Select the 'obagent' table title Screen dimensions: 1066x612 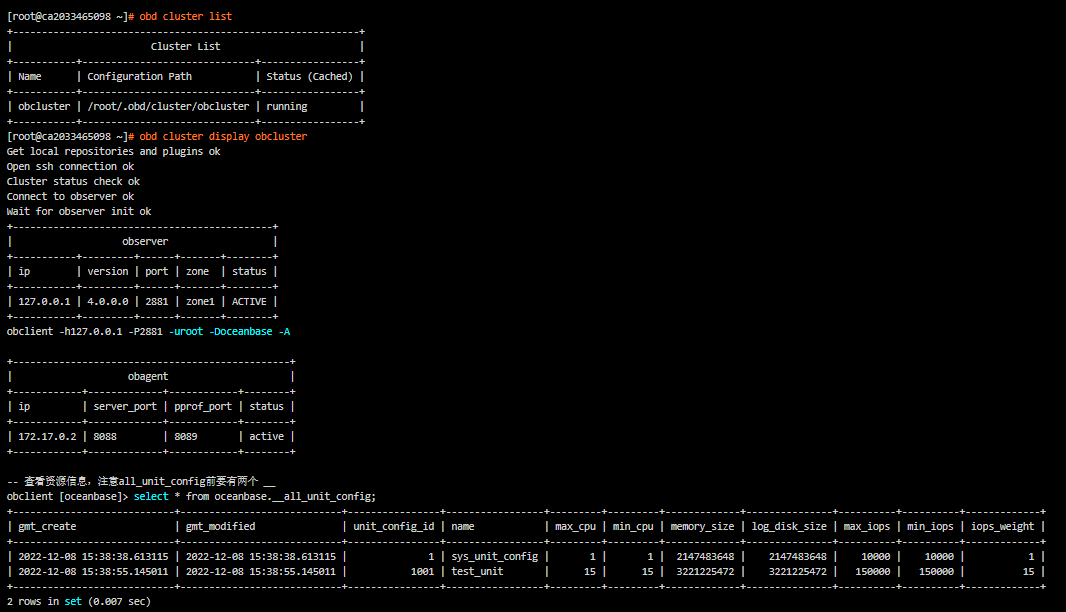148,375
